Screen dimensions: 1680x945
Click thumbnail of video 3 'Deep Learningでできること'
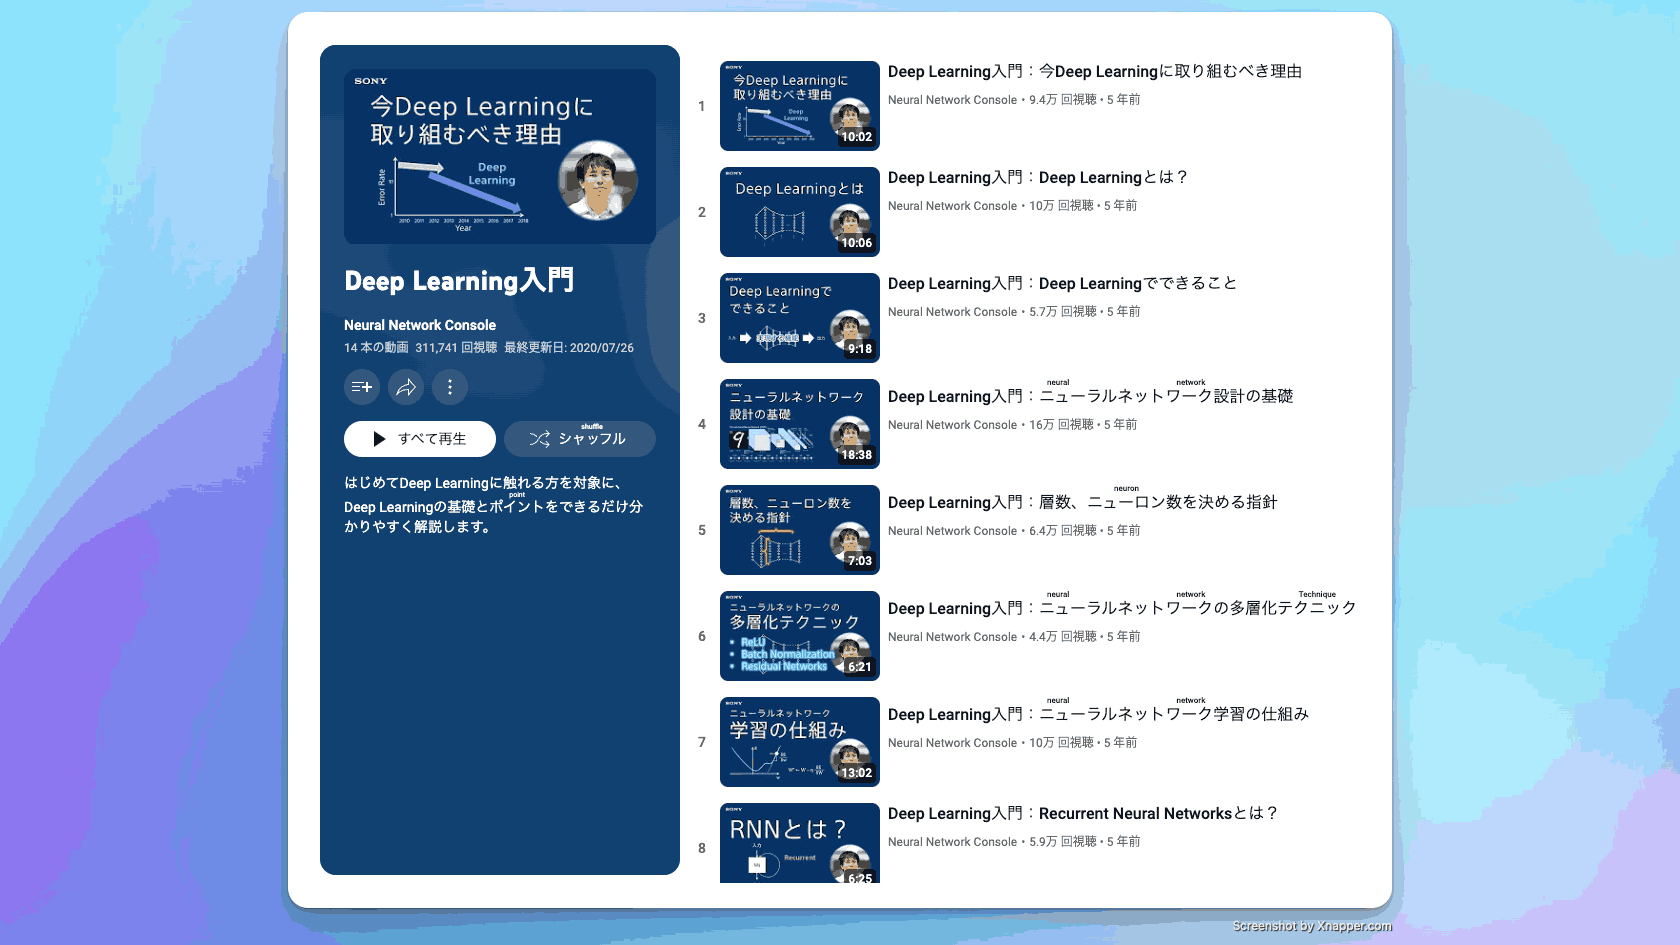pos(799,318)
